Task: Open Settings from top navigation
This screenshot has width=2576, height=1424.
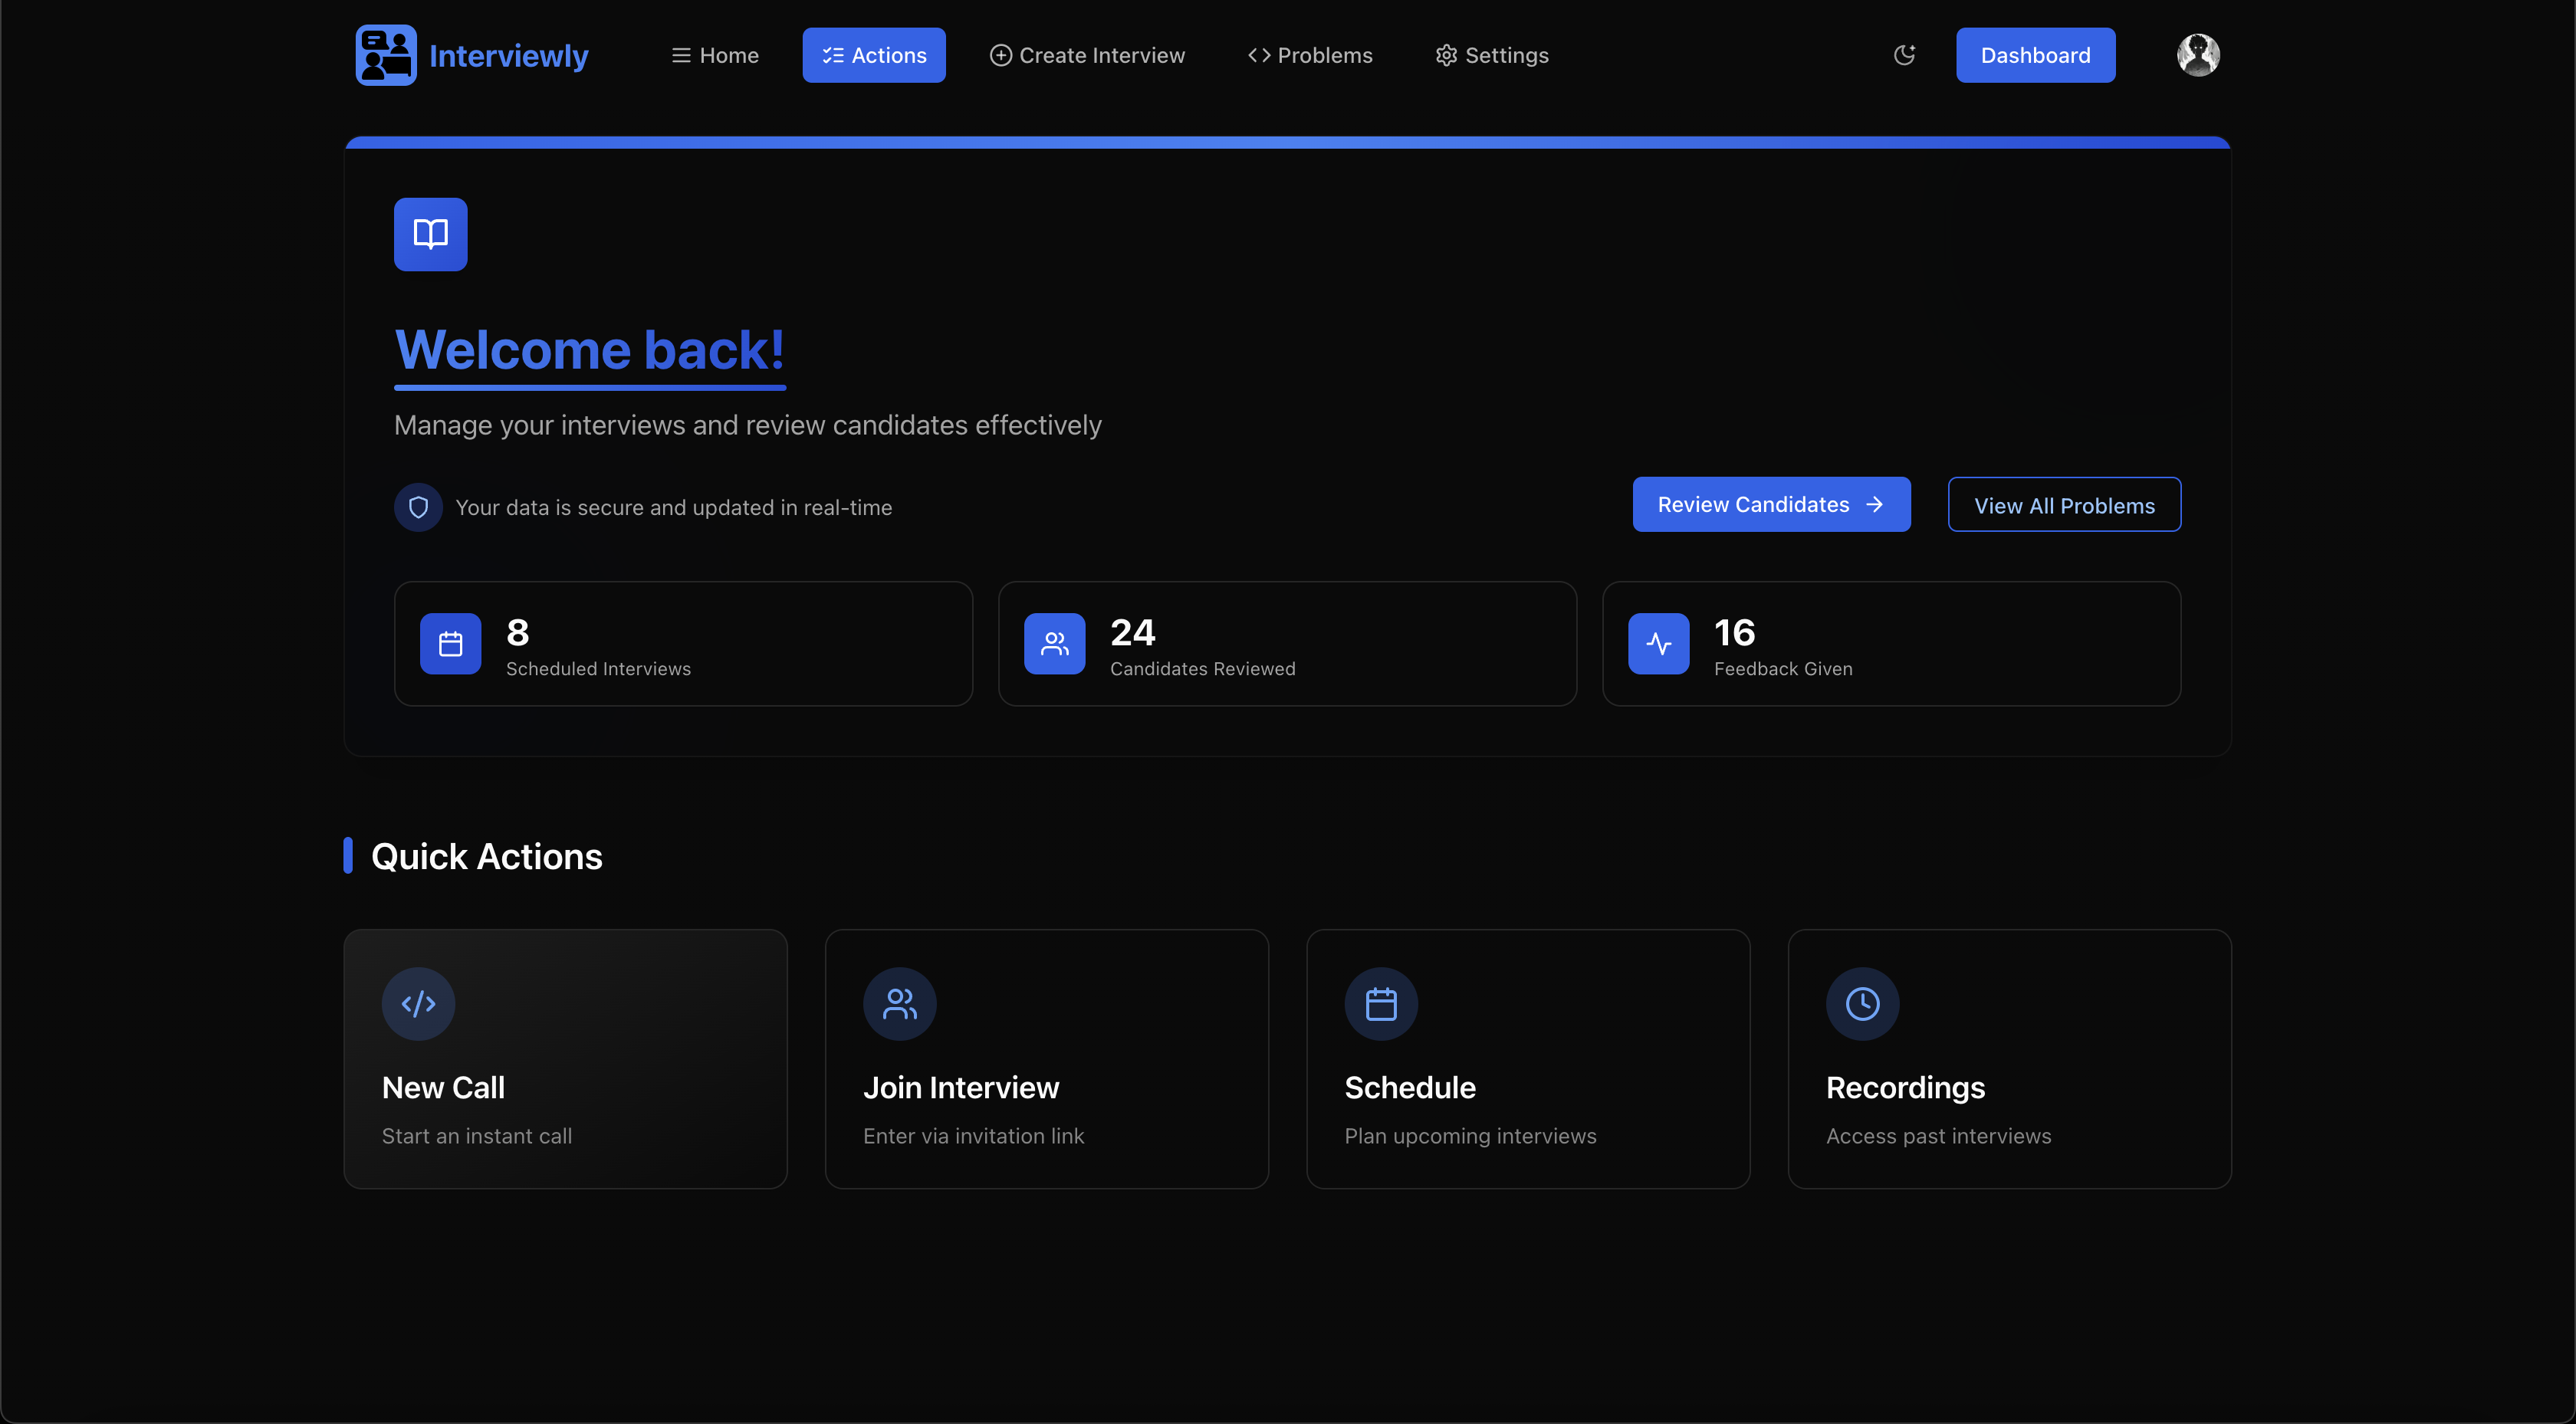Action: [x=1492, y=55]
